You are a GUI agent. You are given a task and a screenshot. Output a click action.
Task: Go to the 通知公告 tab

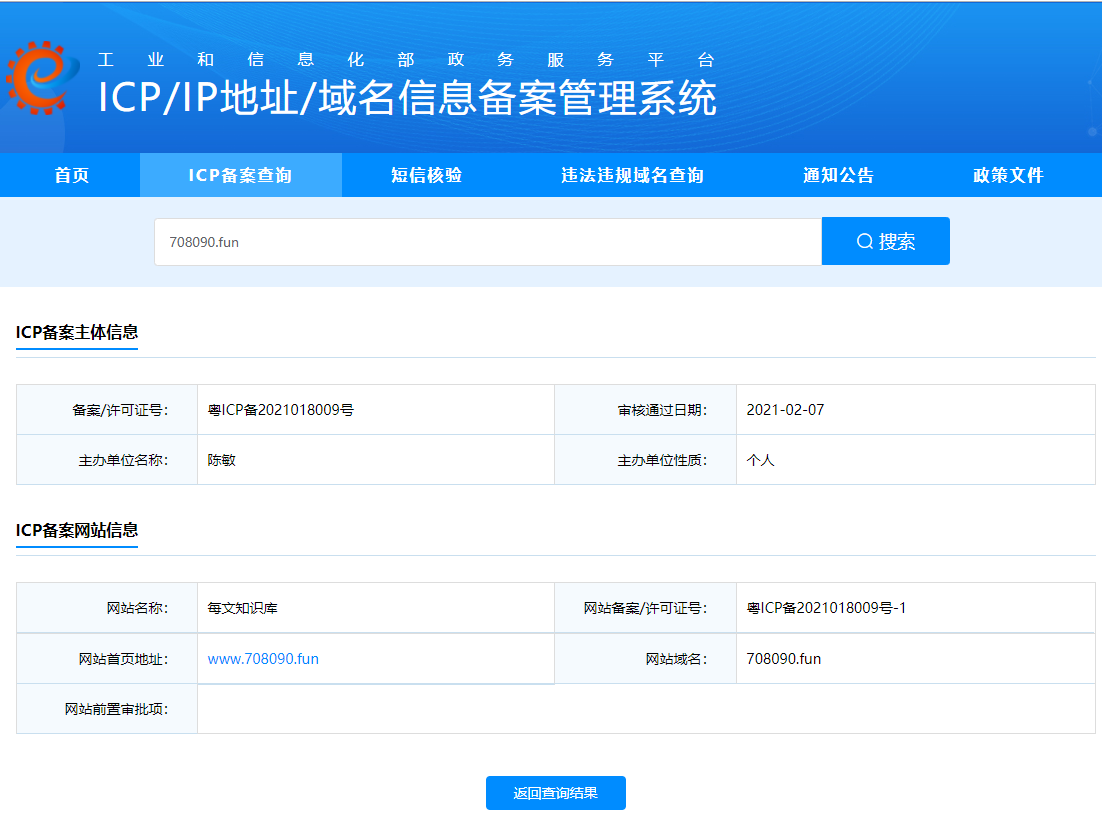838,175
